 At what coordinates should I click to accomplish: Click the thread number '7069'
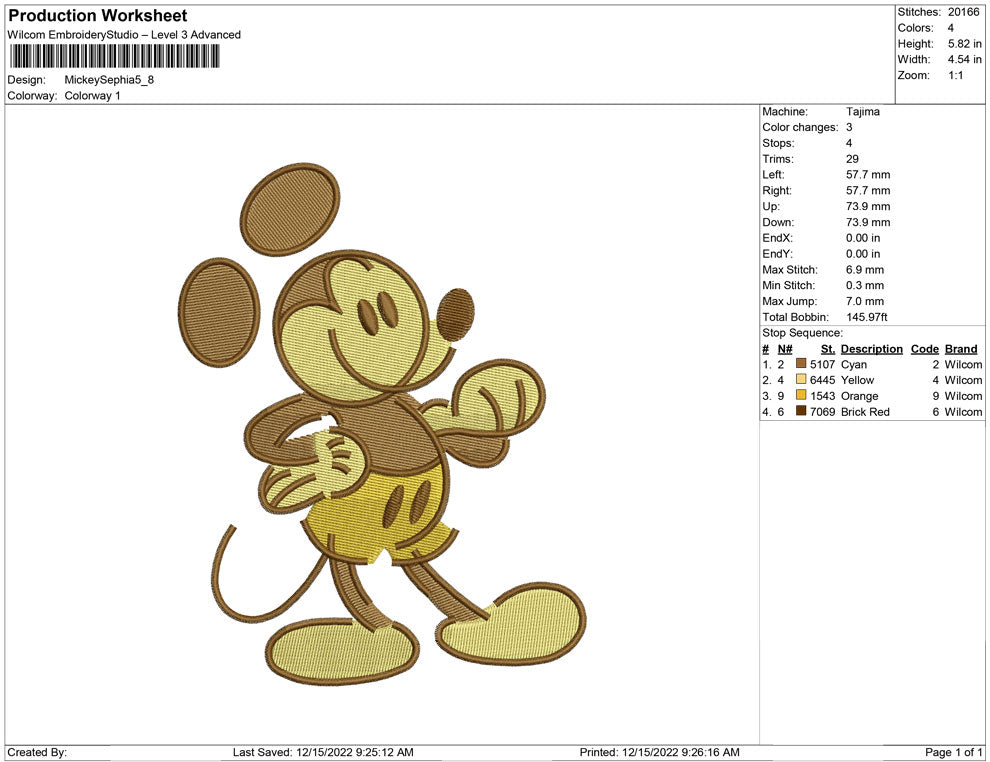pos(823,412)
